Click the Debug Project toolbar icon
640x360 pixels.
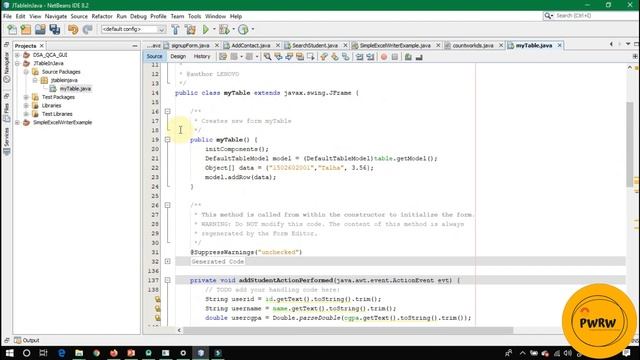click(x=224, y=29)
